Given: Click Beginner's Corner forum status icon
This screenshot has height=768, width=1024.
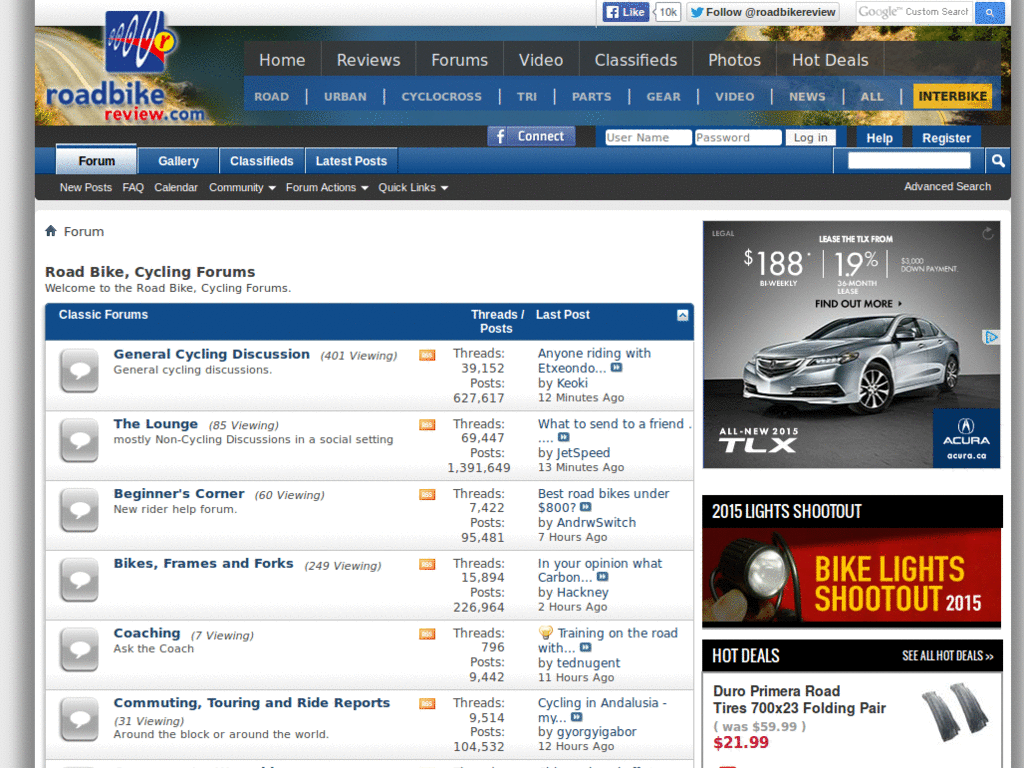Looking at the screenshot, I should (79, 510).
